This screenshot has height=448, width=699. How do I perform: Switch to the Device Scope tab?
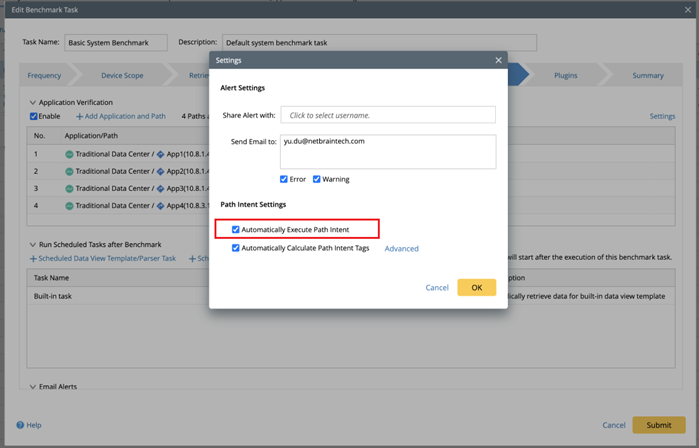tap(122, 76)
